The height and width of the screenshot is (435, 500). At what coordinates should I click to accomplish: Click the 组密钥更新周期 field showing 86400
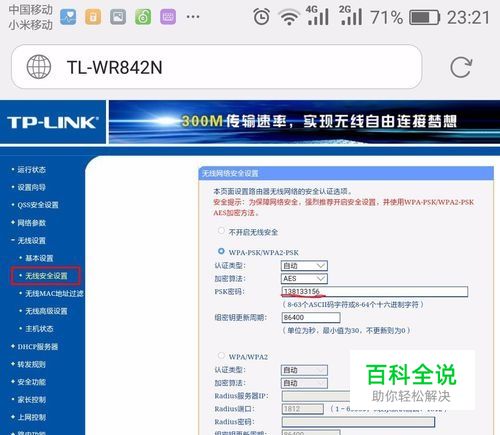click(311, 317)
